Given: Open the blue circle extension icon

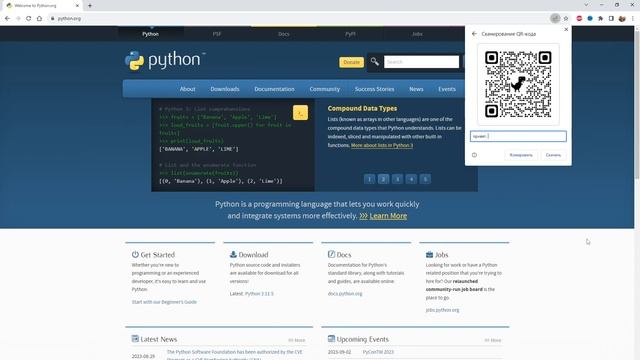Looking at the screenshot, I should (590, 18).
